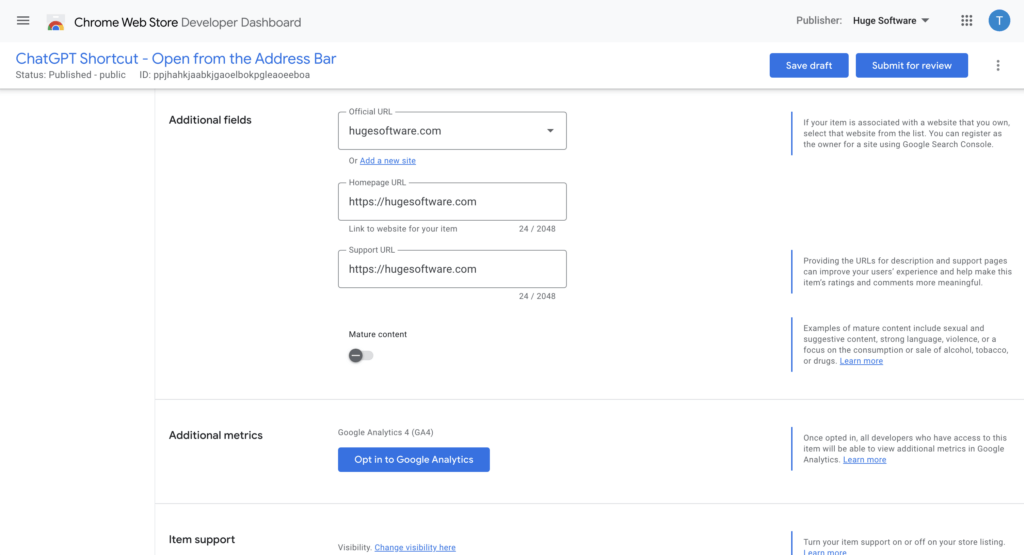Open Learn more link about mature content
This screenshot has width=1024, height=555.
(x=861, y=361)
